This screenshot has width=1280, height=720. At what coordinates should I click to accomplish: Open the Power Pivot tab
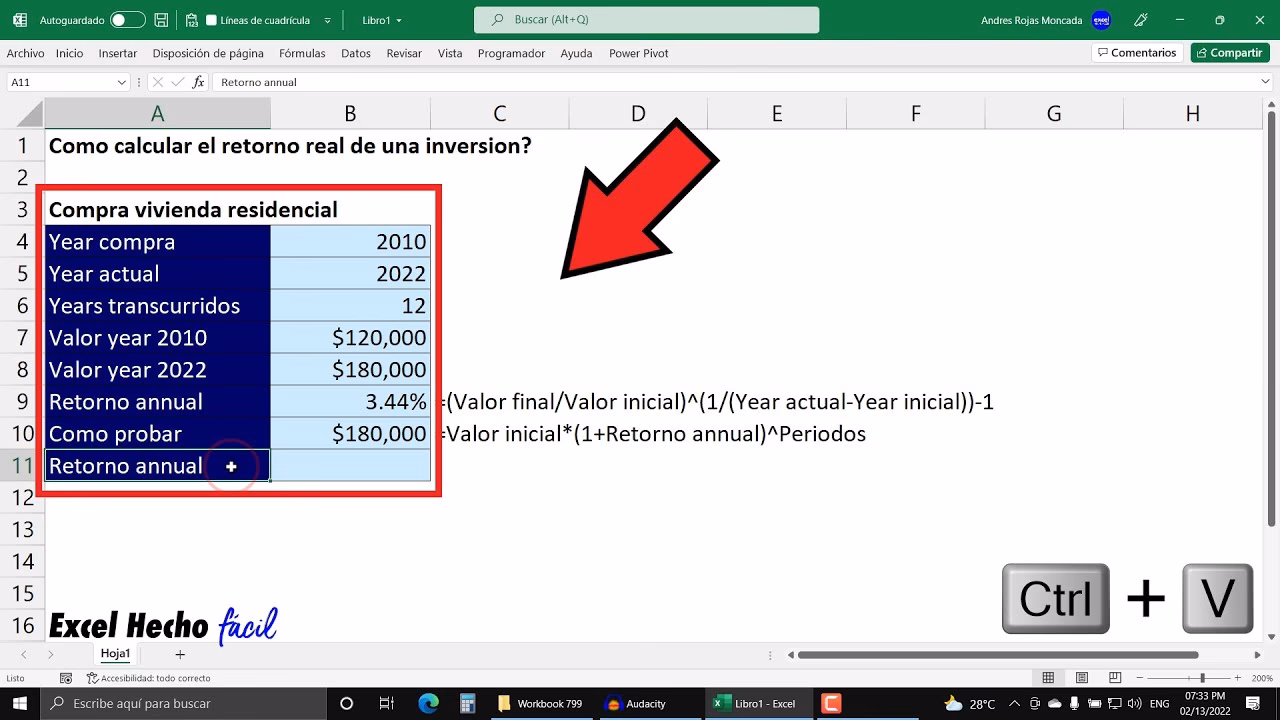pyautogui.click(x=638, y=53)
